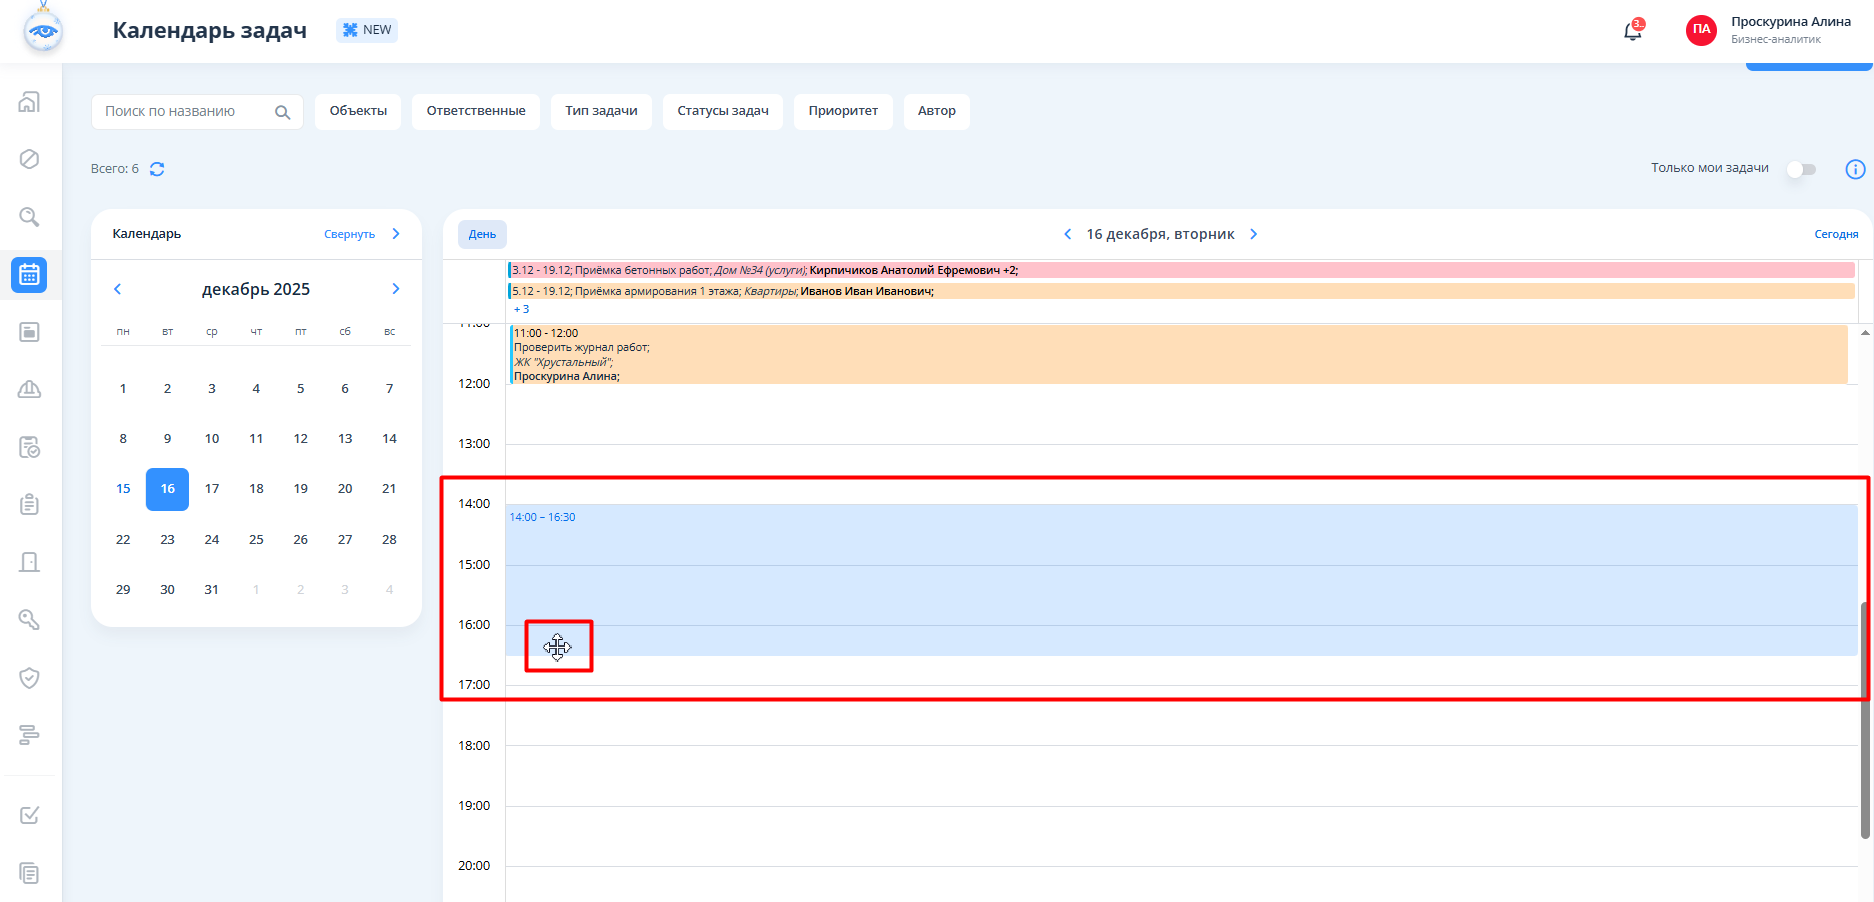
Task: Click the refresh icon next to Всего: 6
Action: [x=157, y=169]
